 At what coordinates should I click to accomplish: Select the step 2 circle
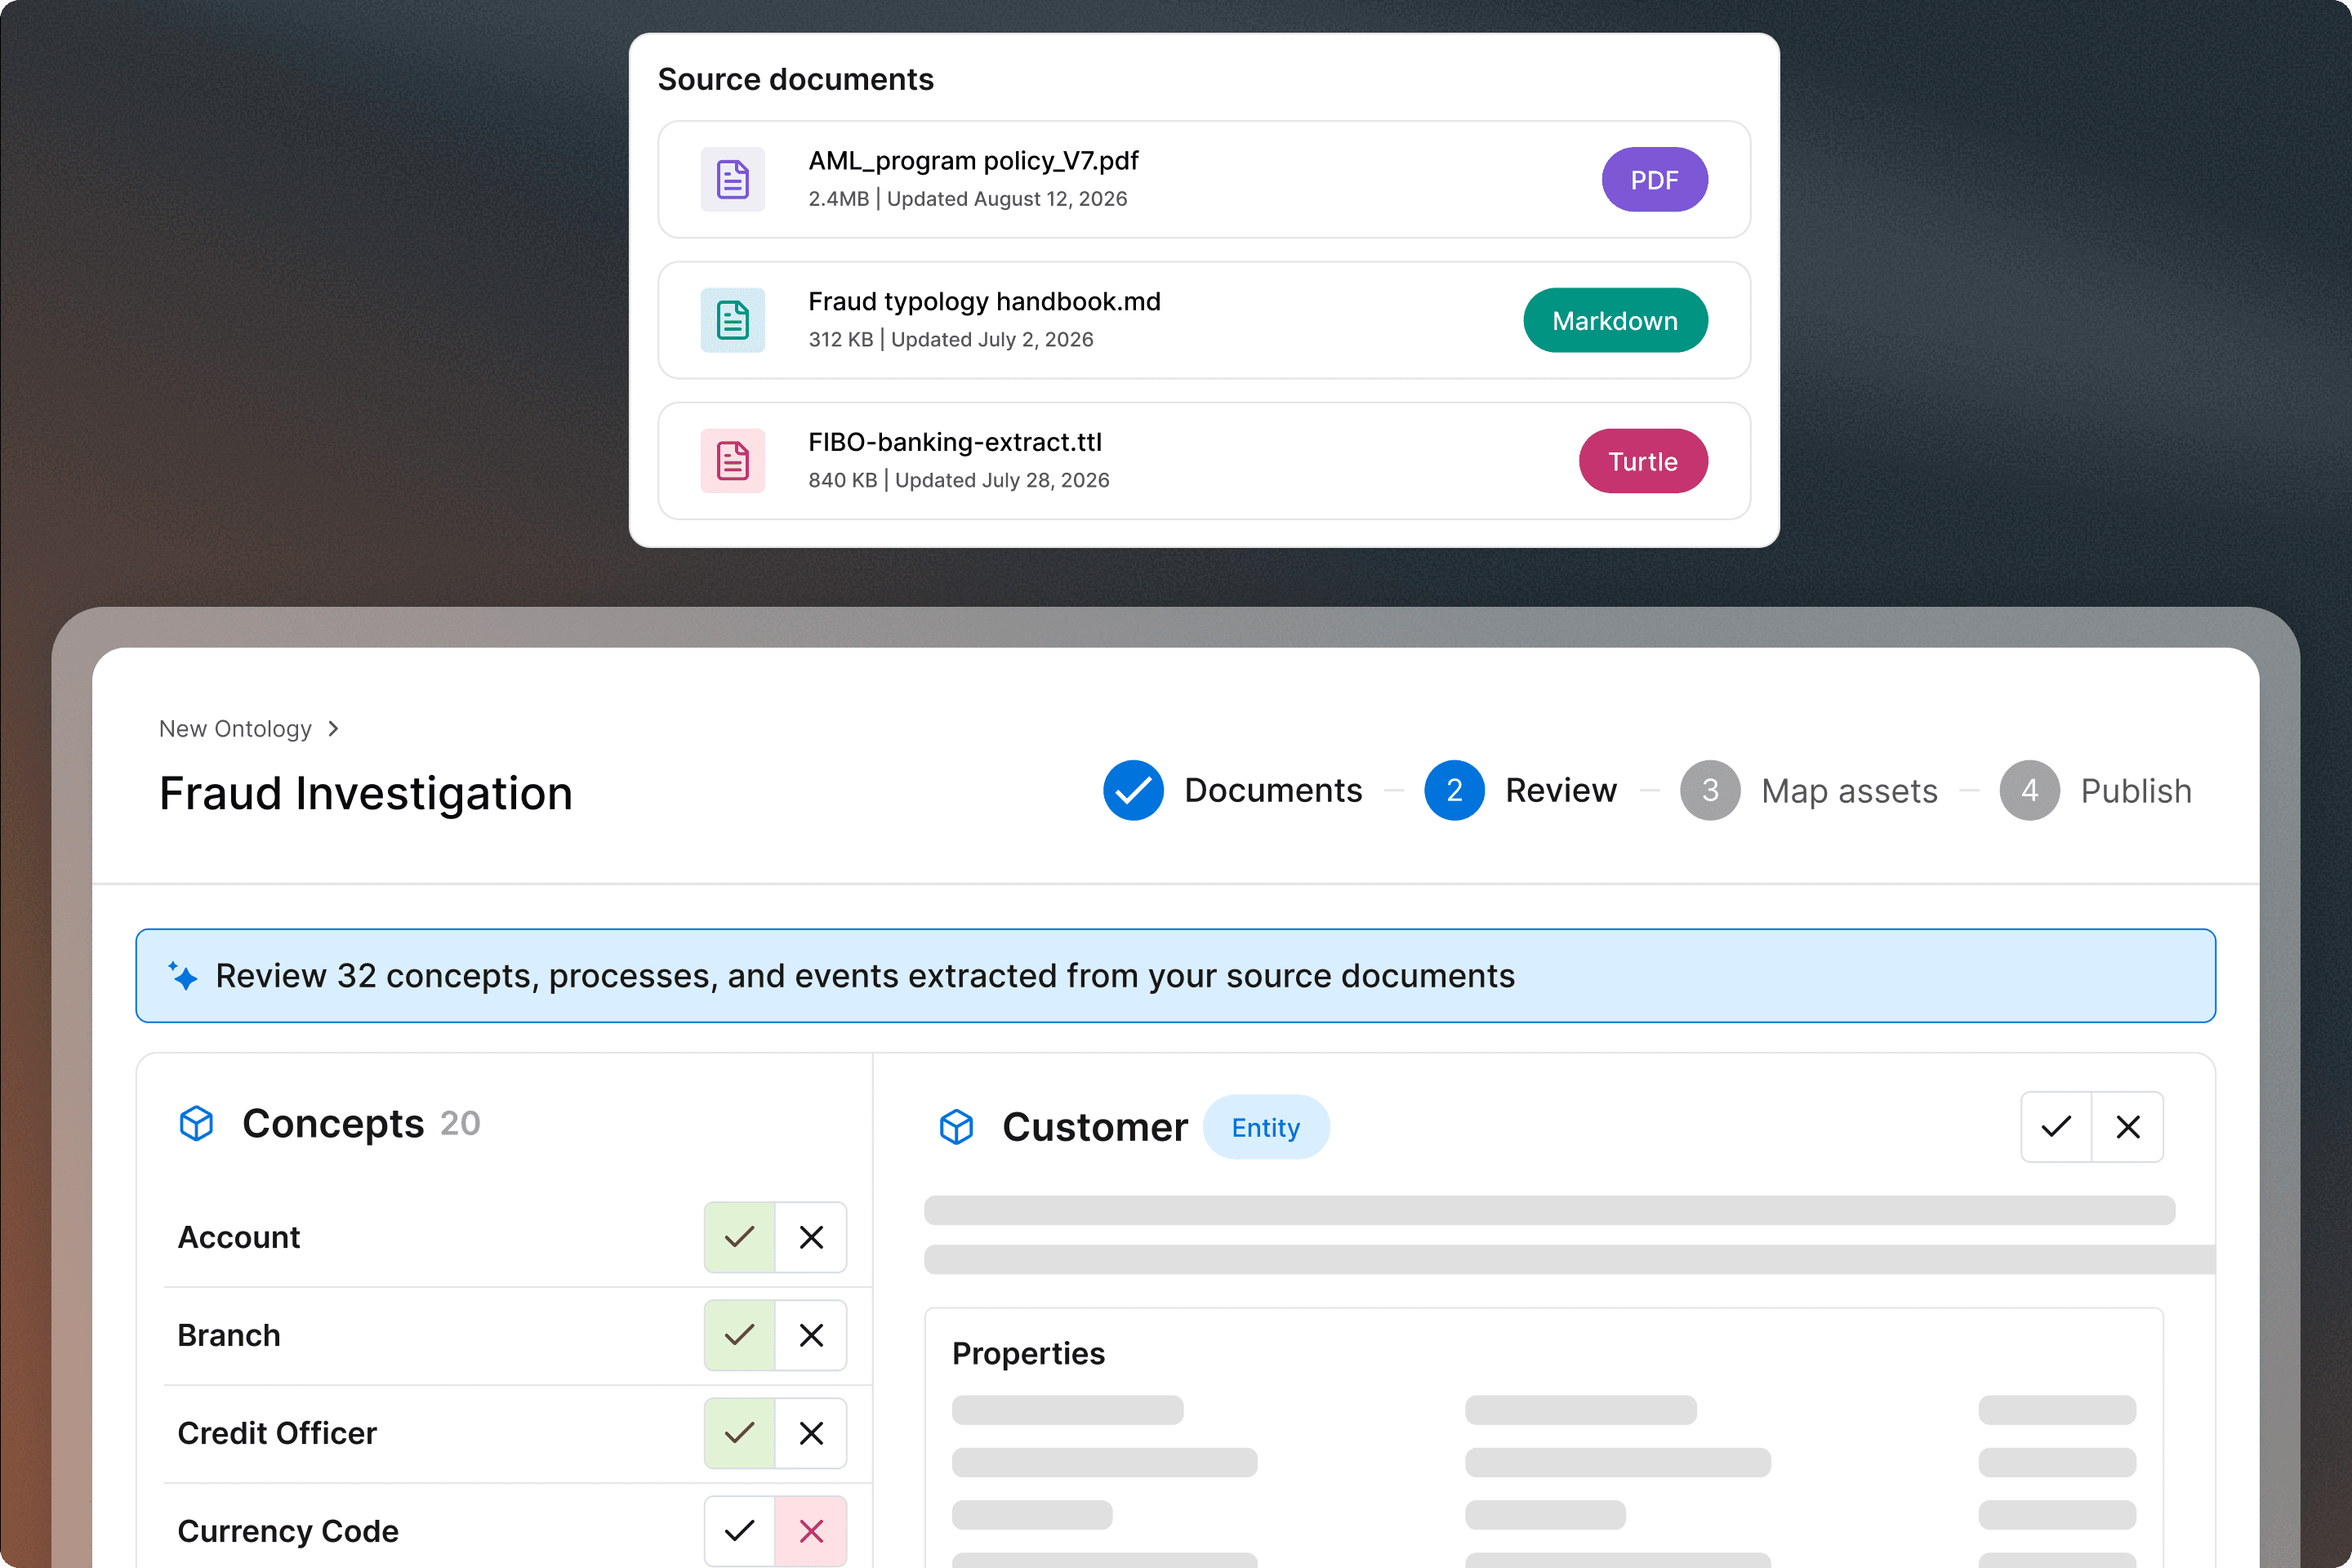click(x=1454, y=790)
